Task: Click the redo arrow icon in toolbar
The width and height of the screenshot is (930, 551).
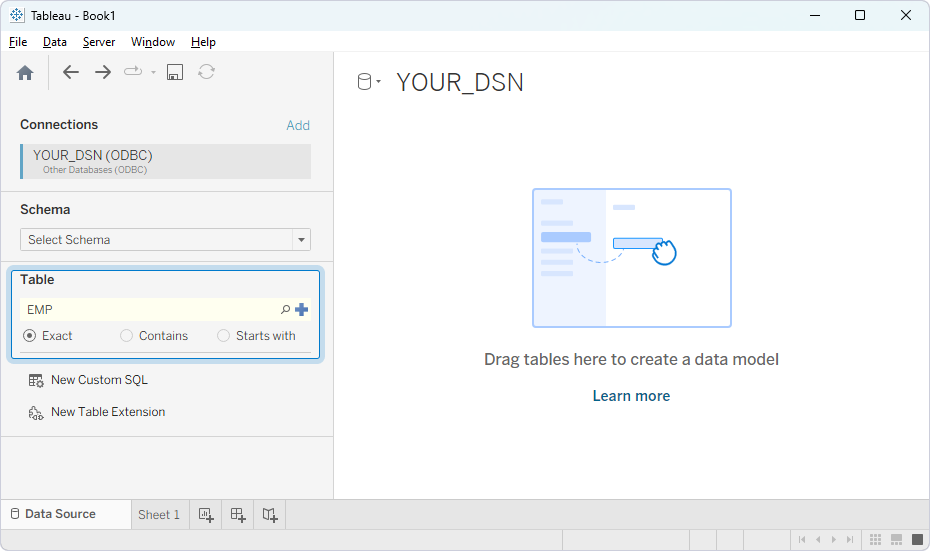Action: click(x=133, y=72)
